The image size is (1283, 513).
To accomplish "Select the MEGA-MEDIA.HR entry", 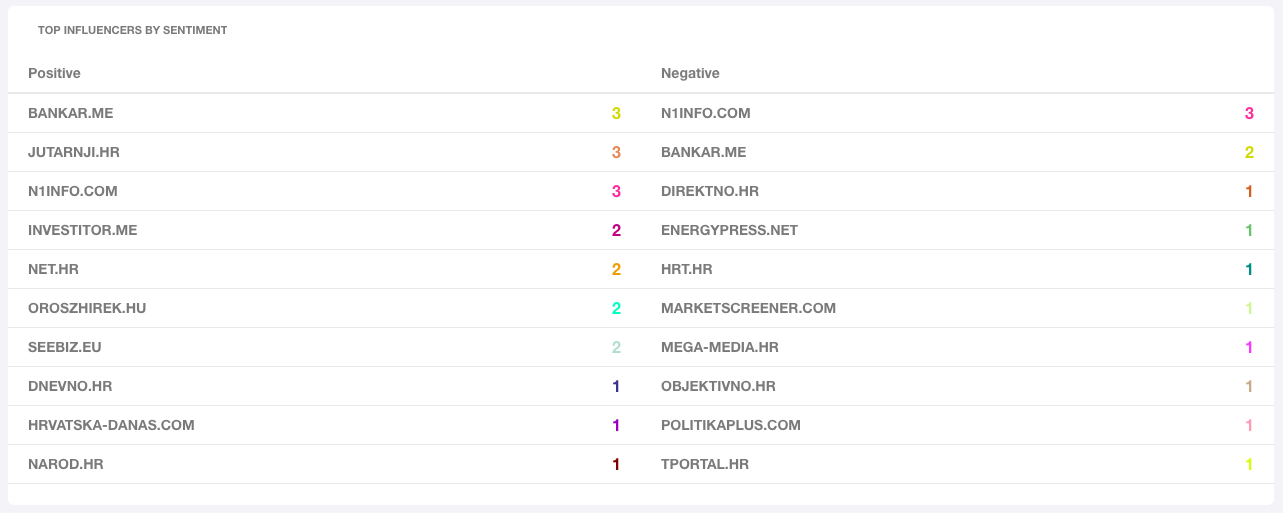I will tap(720, 347).
